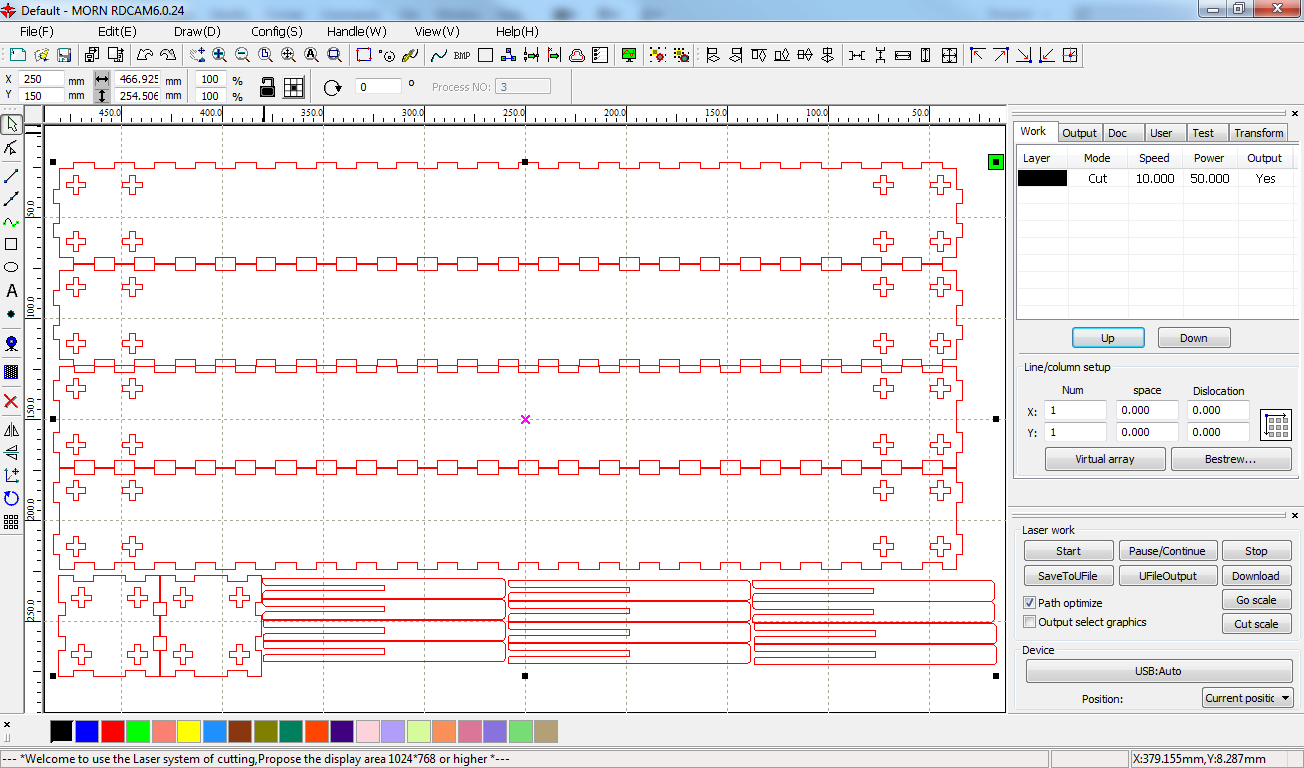Select the black Cut layer color cell
1304x768 pixels.
1042,178
